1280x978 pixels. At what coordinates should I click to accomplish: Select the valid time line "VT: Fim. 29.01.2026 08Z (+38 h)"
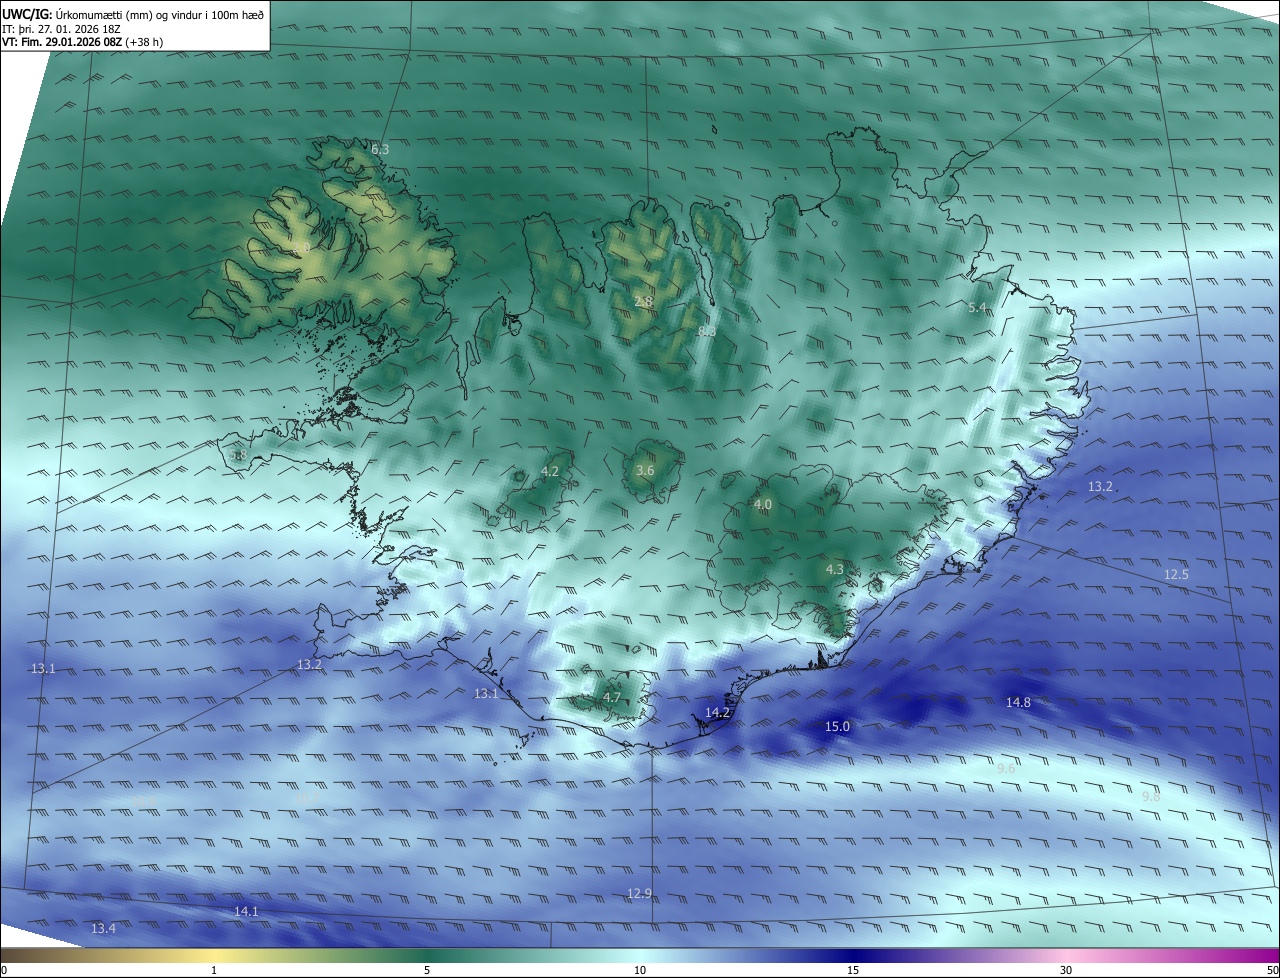tap(84, 42)
